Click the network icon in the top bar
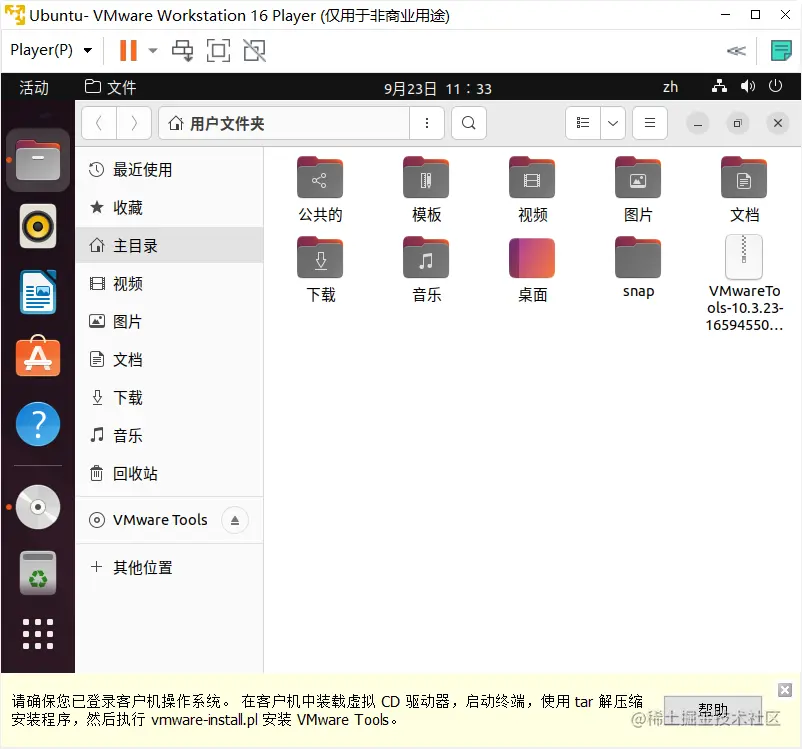Screen dimensions: 802x749 point(719,87)
